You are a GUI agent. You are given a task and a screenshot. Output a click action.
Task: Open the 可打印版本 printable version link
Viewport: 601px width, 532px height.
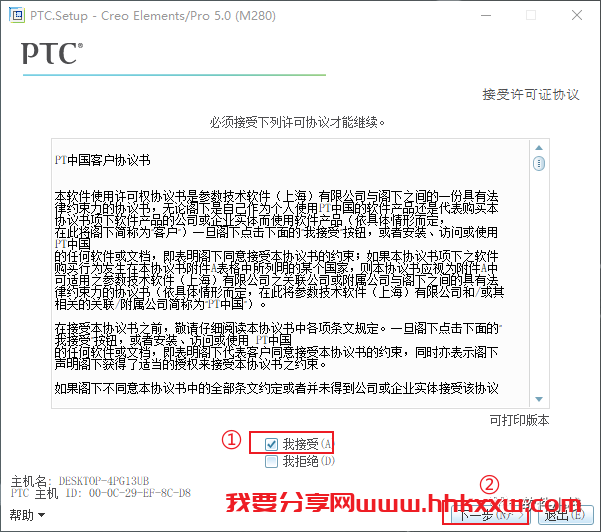click(x=519, y=420)
